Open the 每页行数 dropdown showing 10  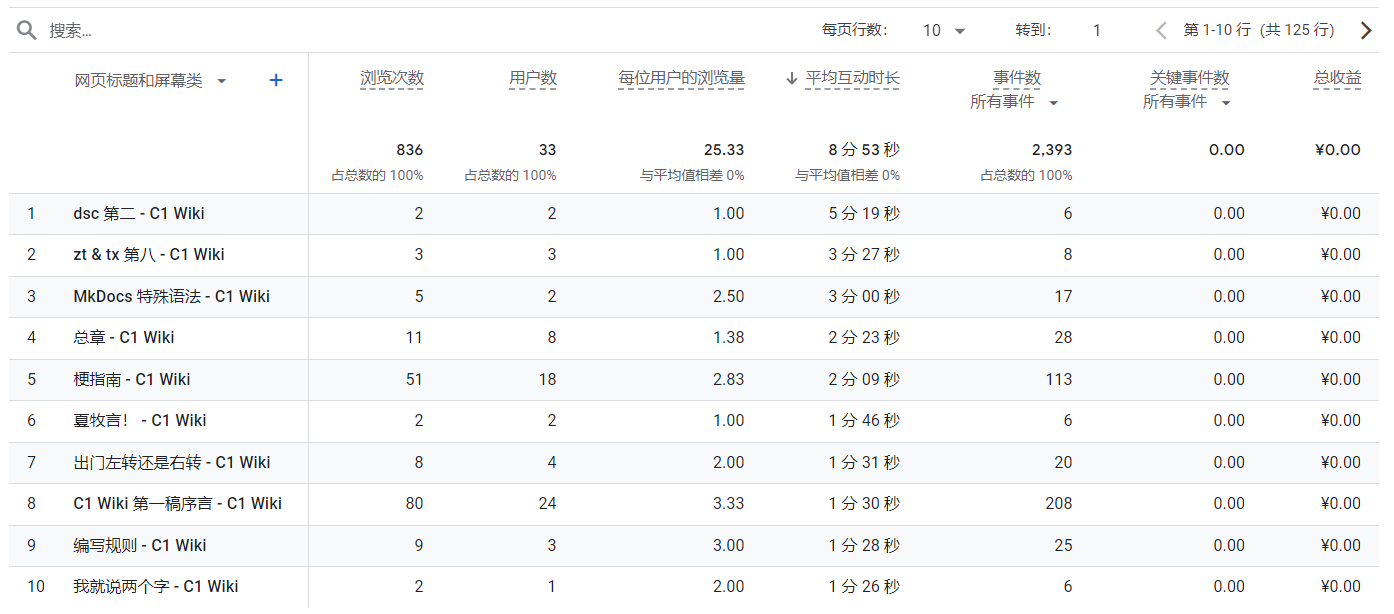coord(944,30)
